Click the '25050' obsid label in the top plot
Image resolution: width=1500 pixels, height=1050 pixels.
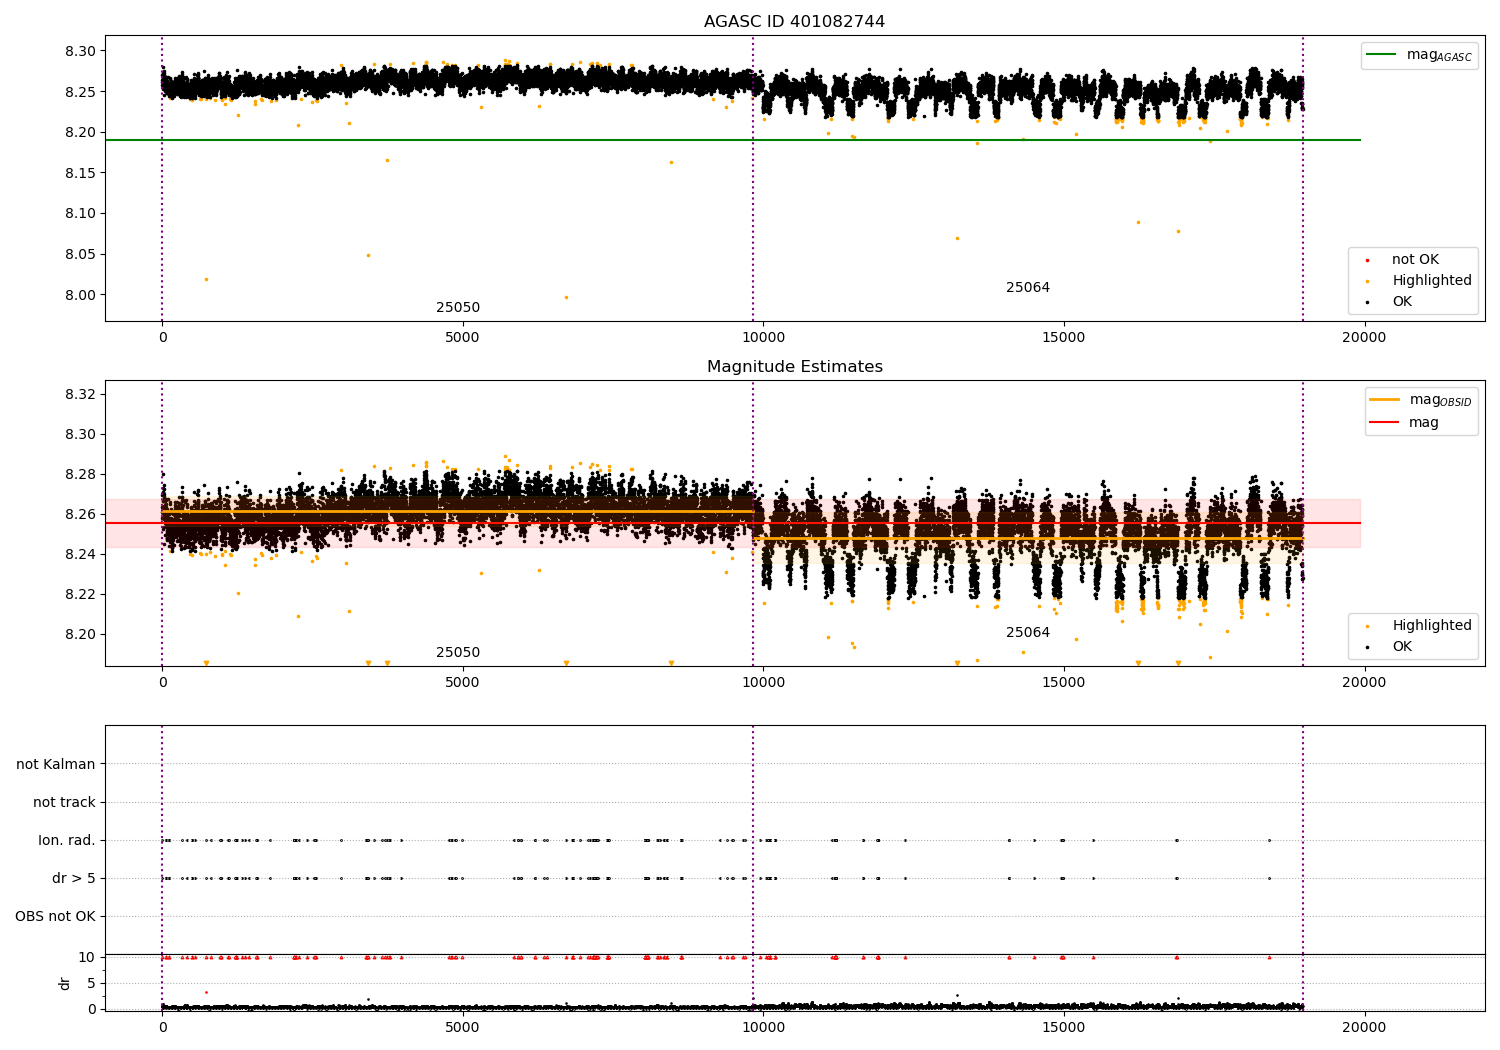[458, 308]
